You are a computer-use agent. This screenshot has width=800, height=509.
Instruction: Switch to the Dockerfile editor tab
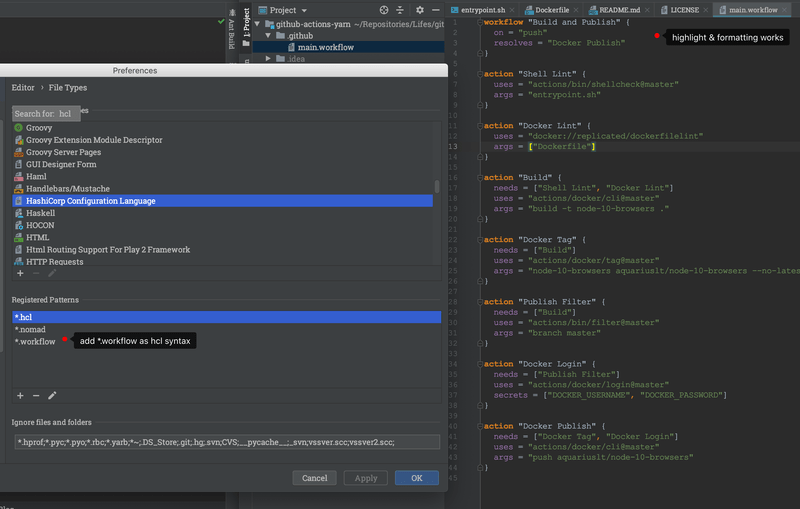551,9
